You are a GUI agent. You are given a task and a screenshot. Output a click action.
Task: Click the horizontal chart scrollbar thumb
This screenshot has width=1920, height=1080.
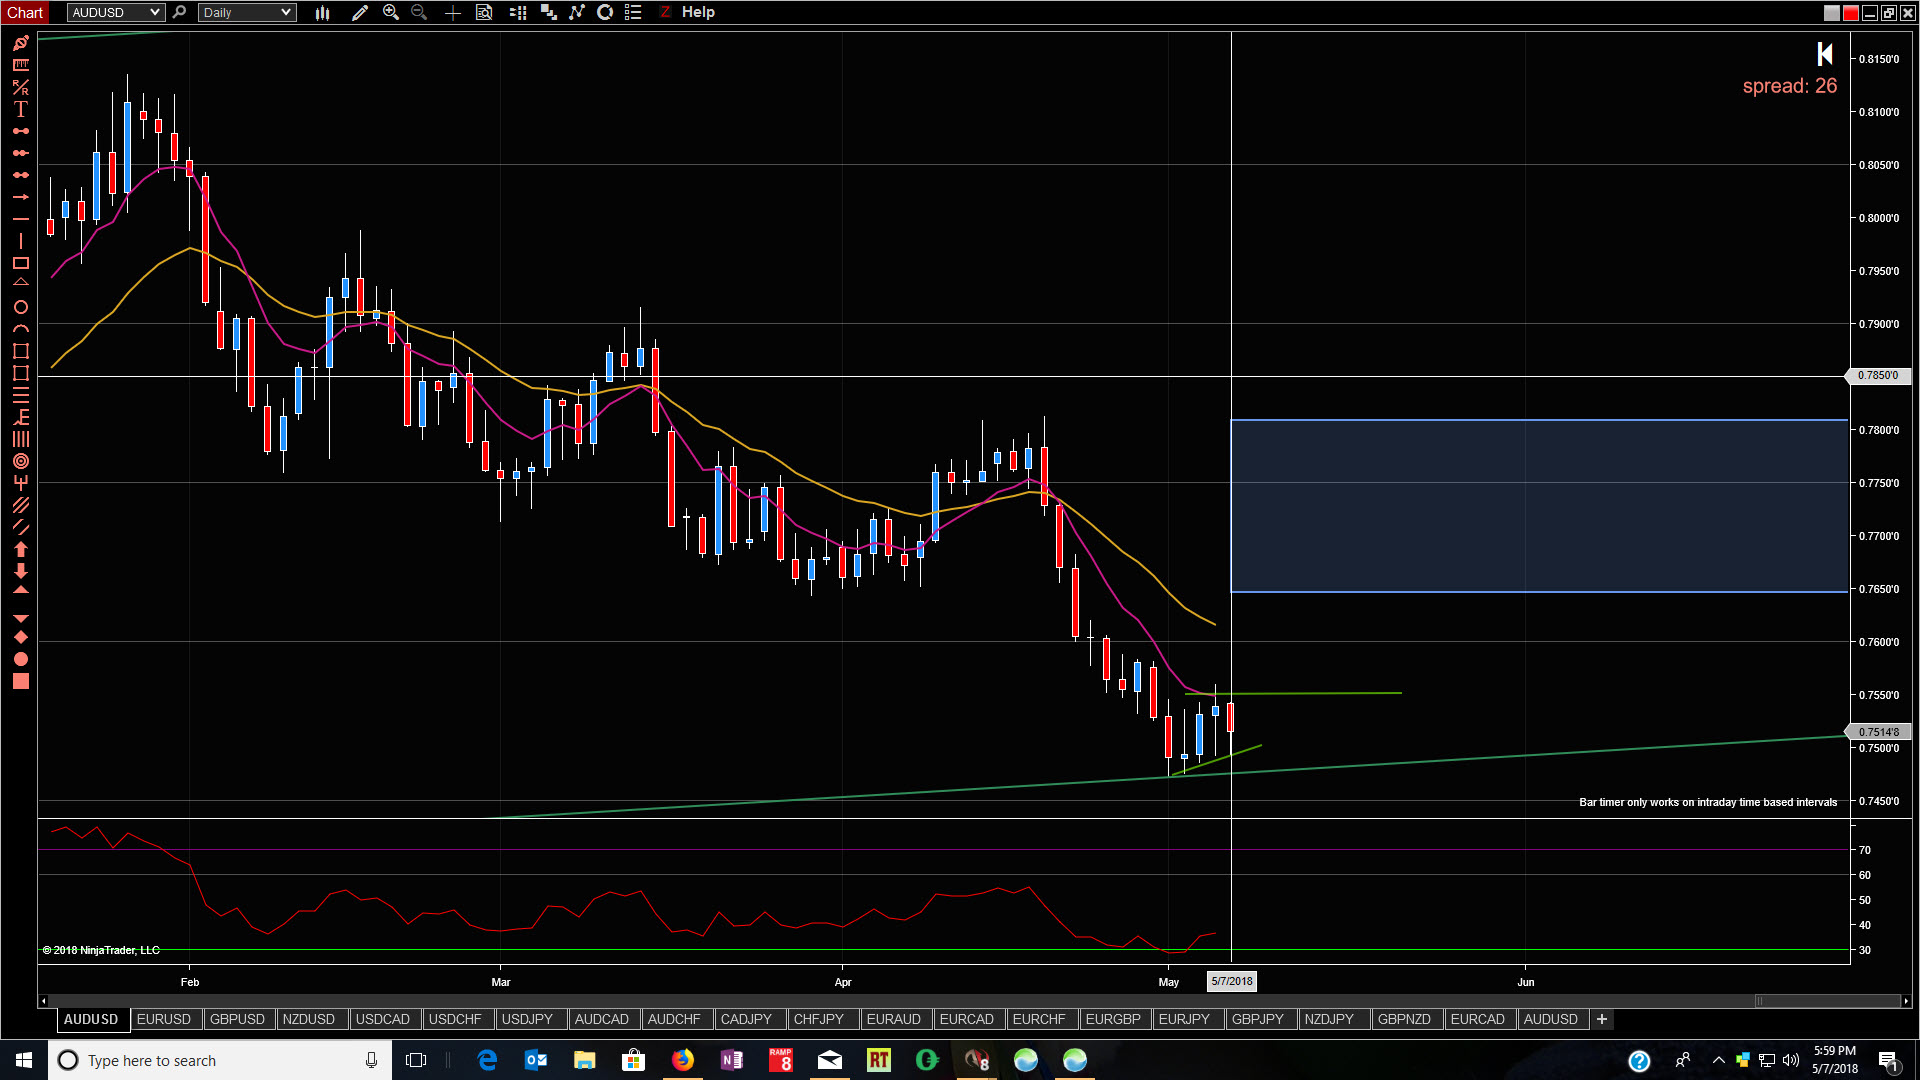[x=1827, y=1001]
